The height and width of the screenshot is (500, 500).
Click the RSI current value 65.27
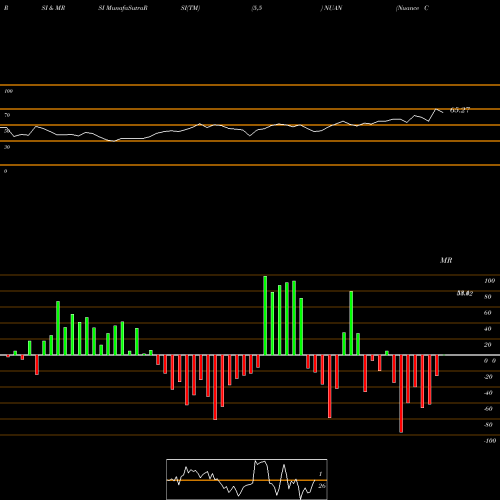coord(460,110)
